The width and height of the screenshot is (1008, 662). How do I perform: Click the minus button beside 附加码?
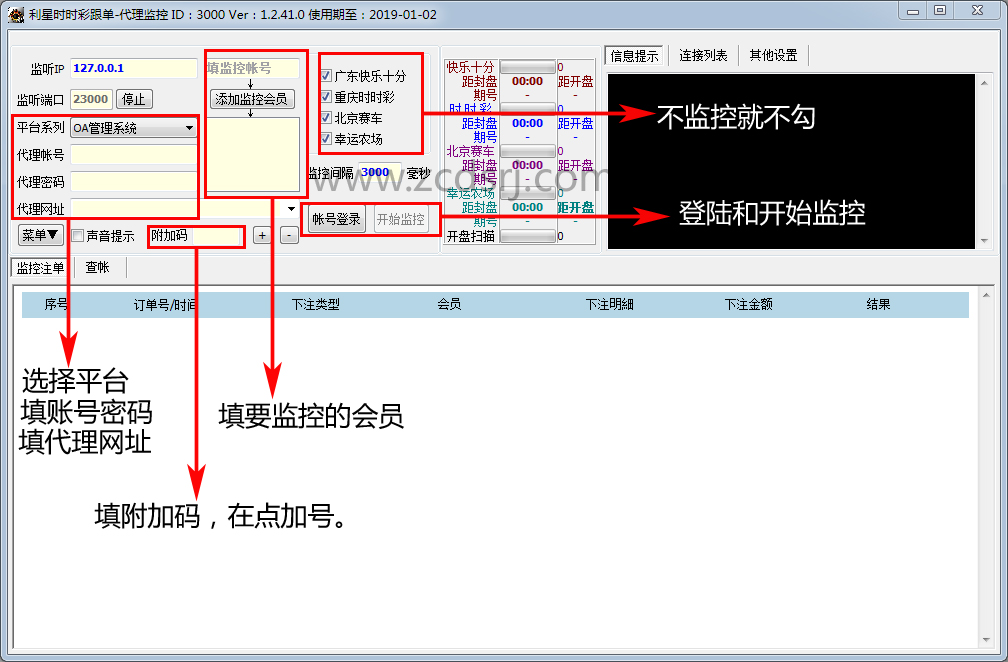289,236
